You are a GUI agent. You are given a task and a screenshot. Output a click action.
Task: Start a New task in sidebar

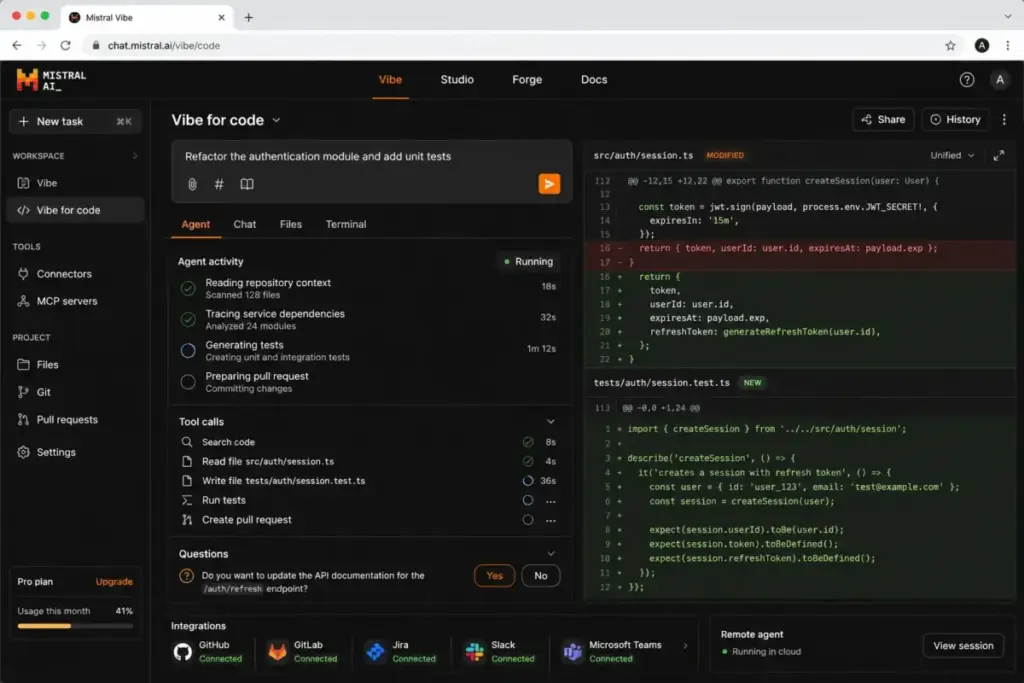pyautogui.click(x=75, y=121)
